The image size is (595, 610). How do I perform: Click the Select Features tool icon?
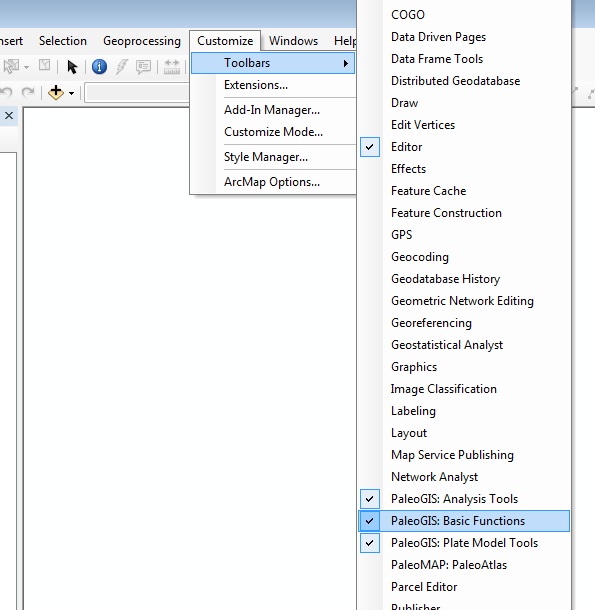point(11,67)
